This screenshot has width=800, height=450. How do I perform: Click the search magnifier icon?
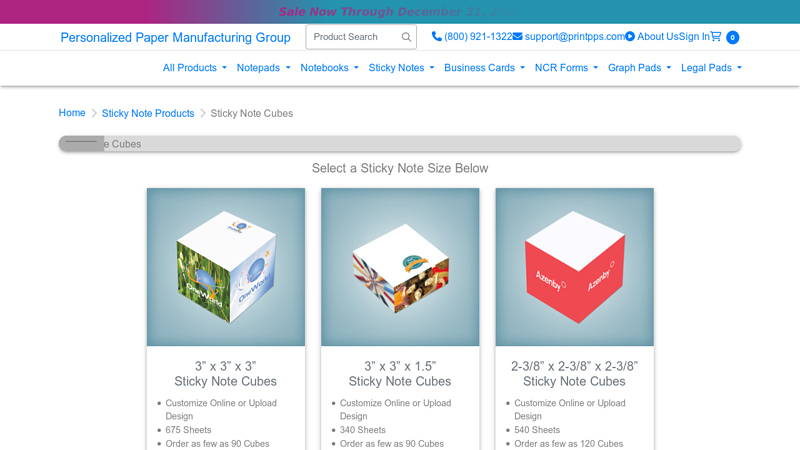[406, 37]
